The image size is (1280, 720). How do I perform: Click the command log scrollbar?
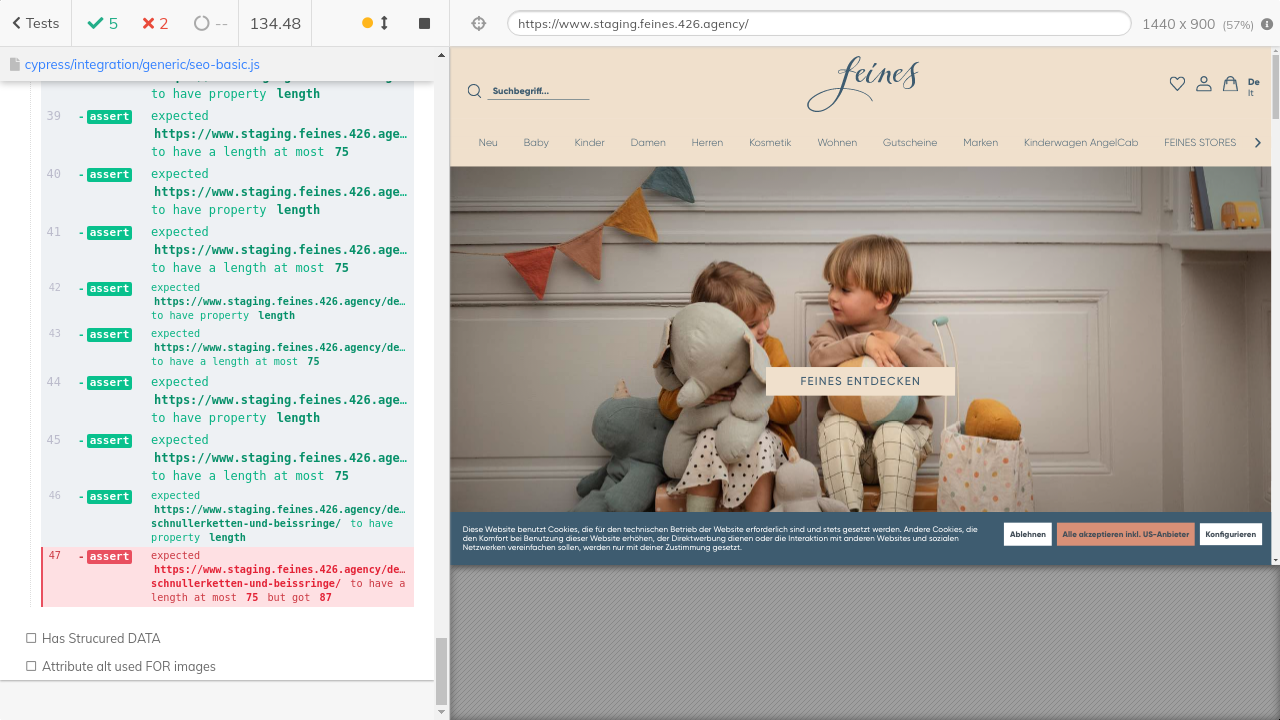441,670
